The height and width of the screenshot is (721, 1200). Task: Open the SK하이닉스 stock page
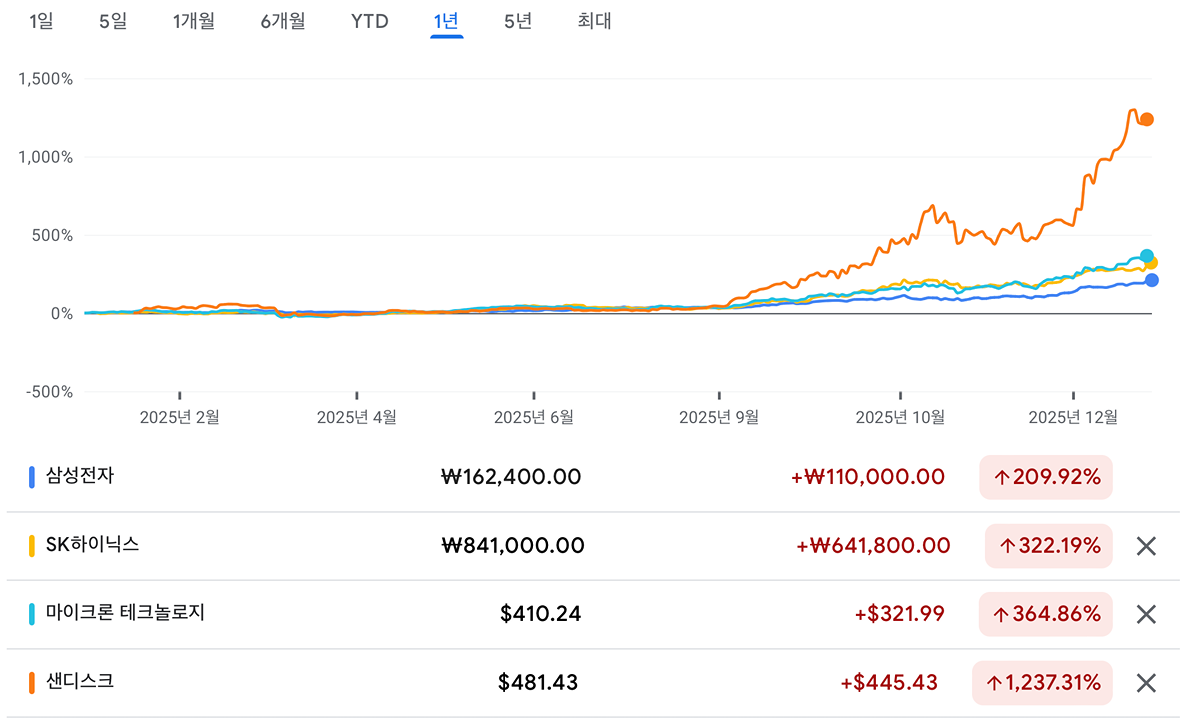(x=92, y=545)
